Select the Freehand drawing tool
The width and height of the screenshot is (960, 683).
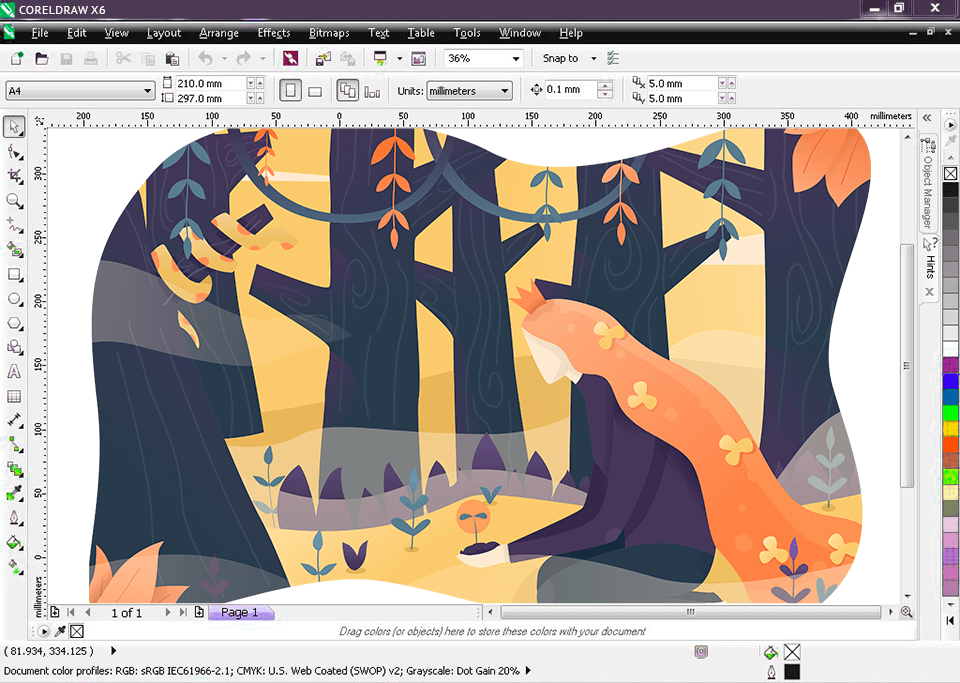14,226
